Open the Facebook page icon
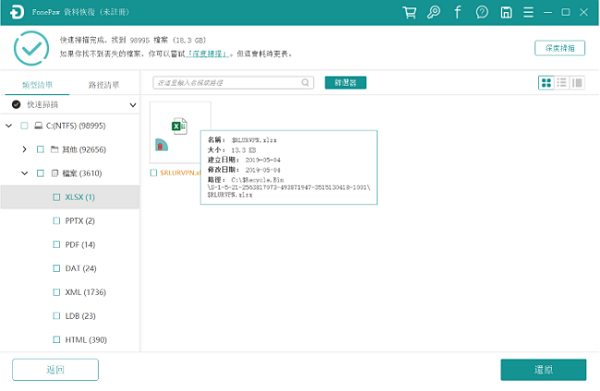This screenshot has width=600, height=391. click(x=458, y=12)
